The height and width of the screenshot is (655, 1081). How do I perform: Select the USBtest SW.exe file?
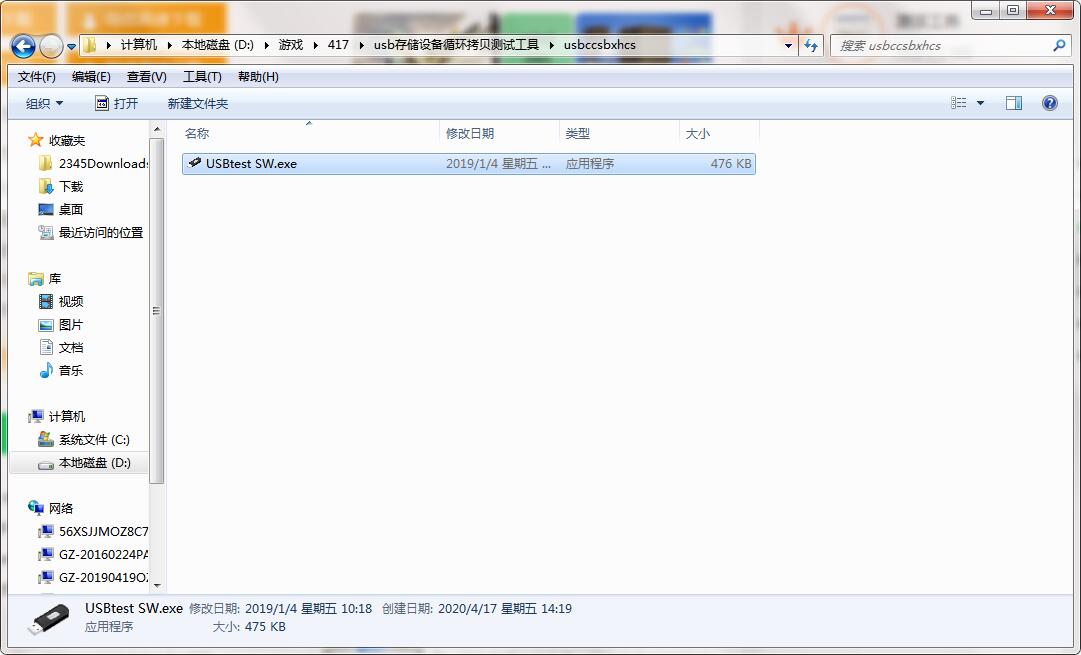coord(469,163)
